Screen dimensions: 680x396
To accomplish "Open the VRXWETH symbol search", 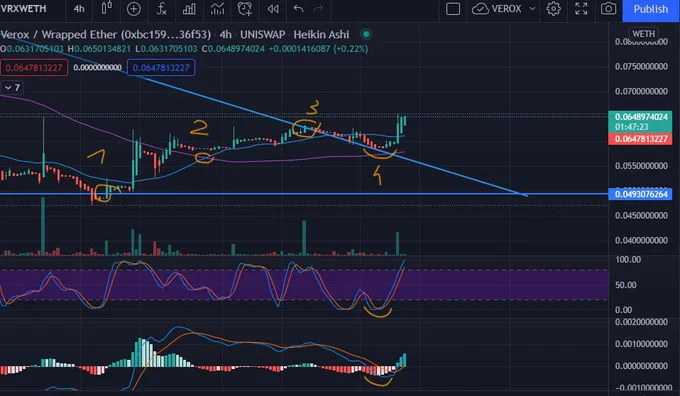I will click(24, 9).
